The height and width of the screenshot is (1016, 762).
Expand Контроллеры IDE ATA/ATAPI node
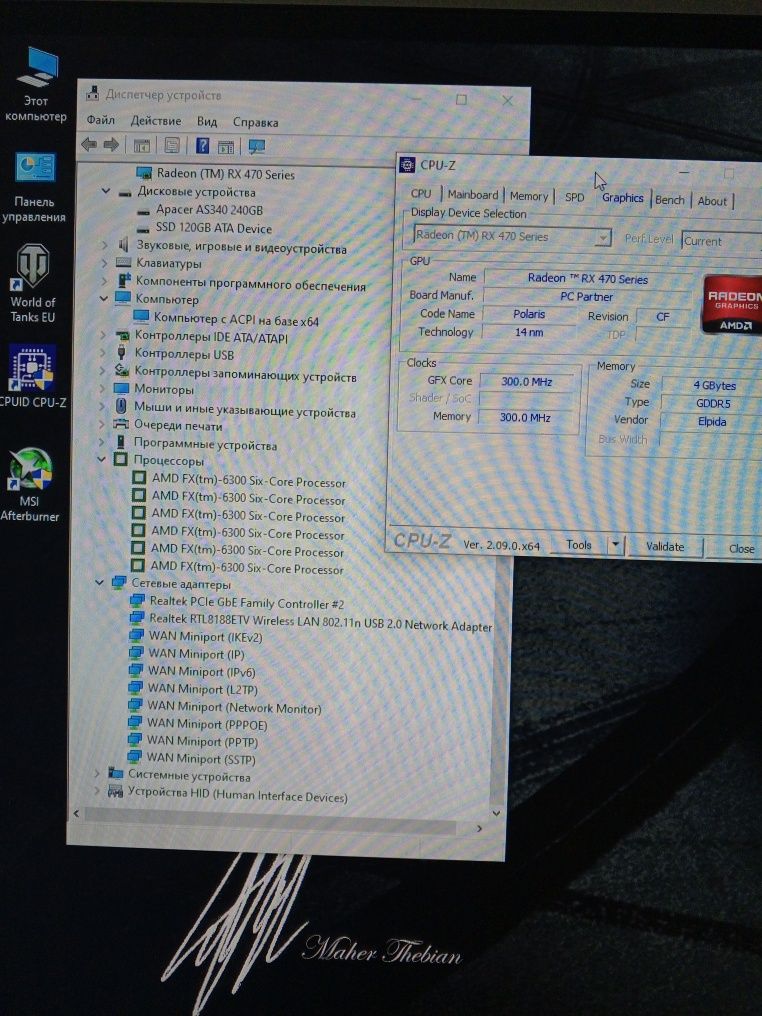click(x=102, y=335)
